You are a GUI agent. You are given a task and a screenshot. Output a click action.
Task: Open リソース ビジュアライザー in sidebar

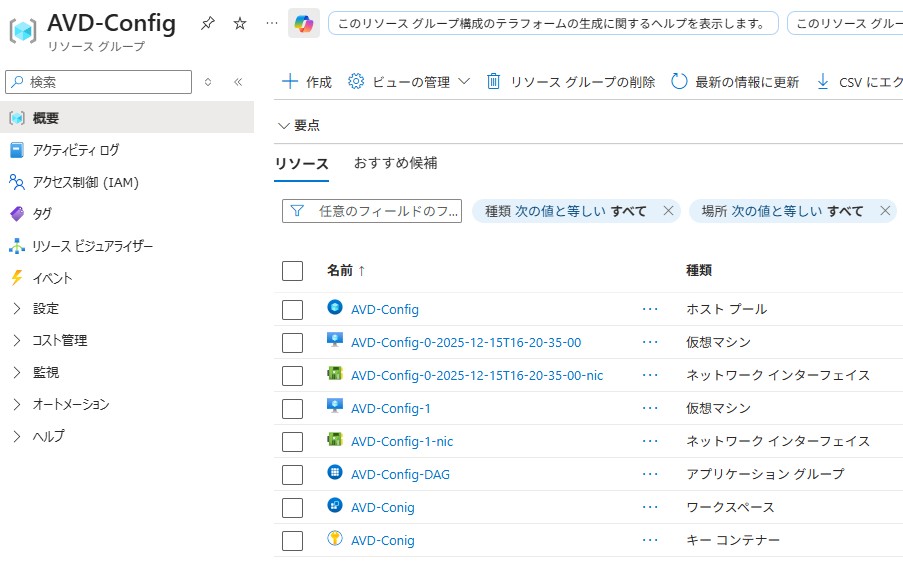coord(92,246)
